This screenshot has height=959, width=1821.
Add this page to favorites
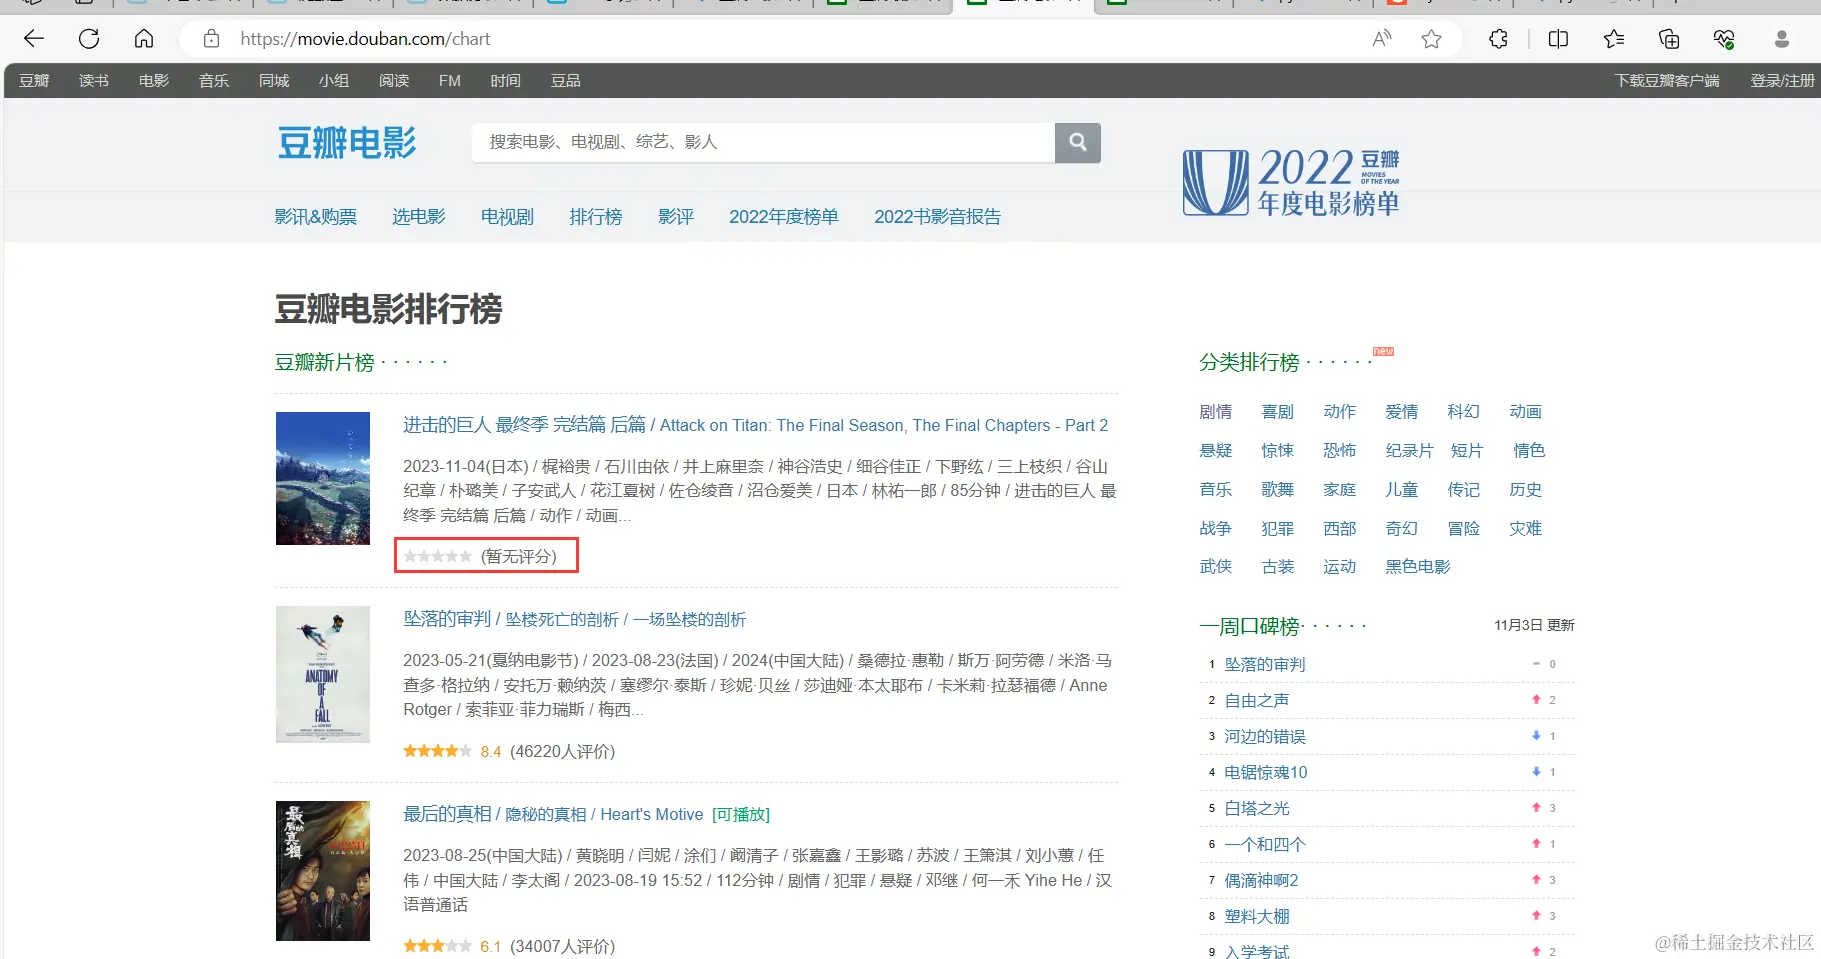1432,39
